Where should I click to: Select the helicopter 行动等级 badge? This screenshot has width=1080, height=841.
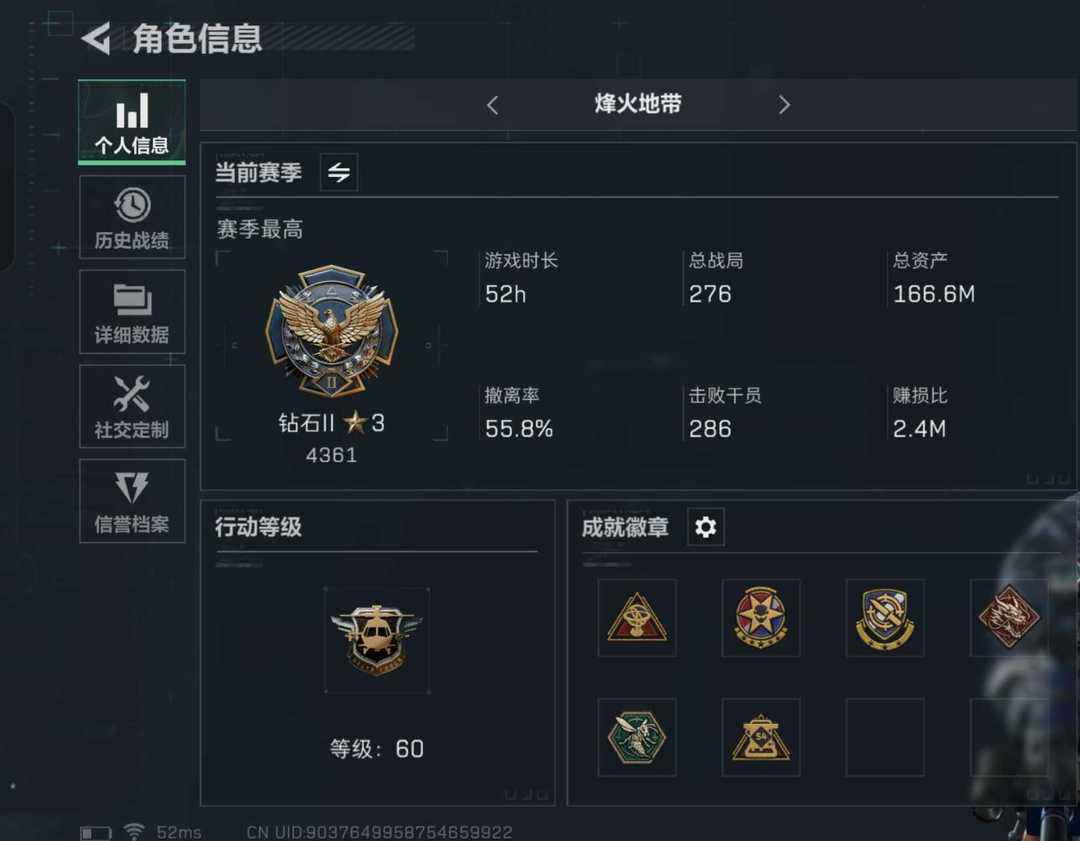point(377,641)
